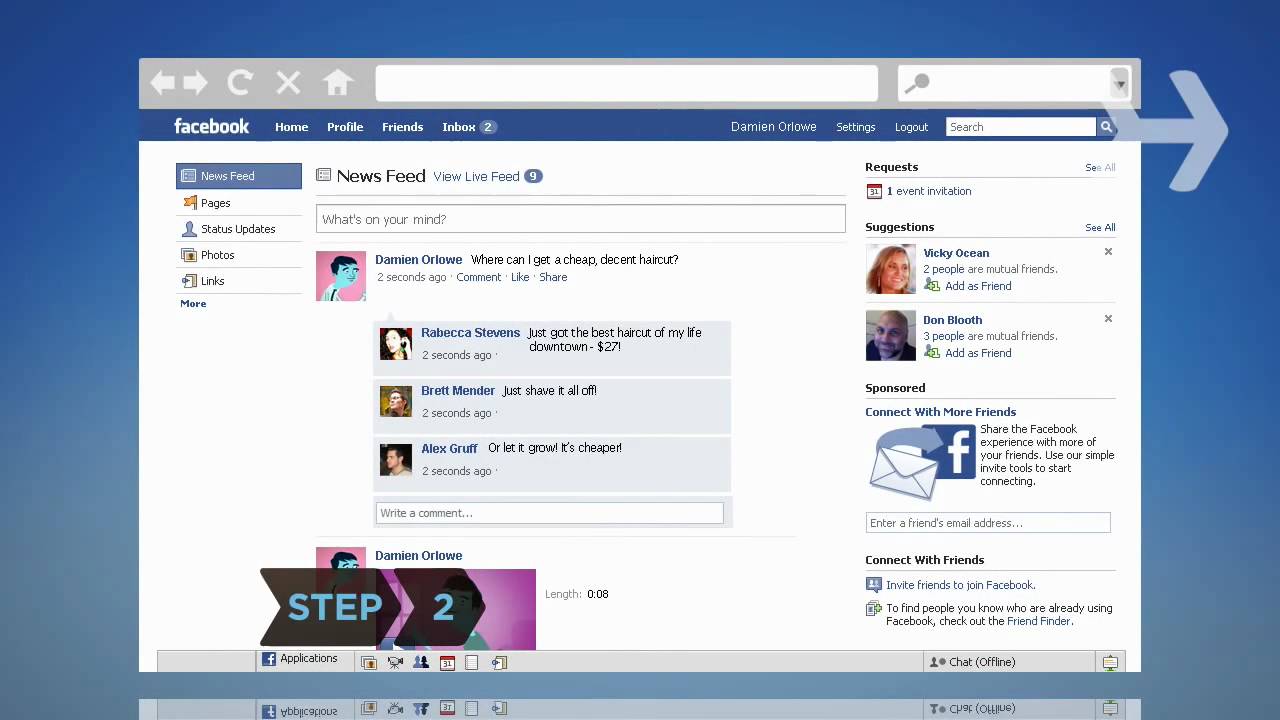Click the browser forward arrow
1280x720 pixels.
pyautogui.click(x=195, y=82)
